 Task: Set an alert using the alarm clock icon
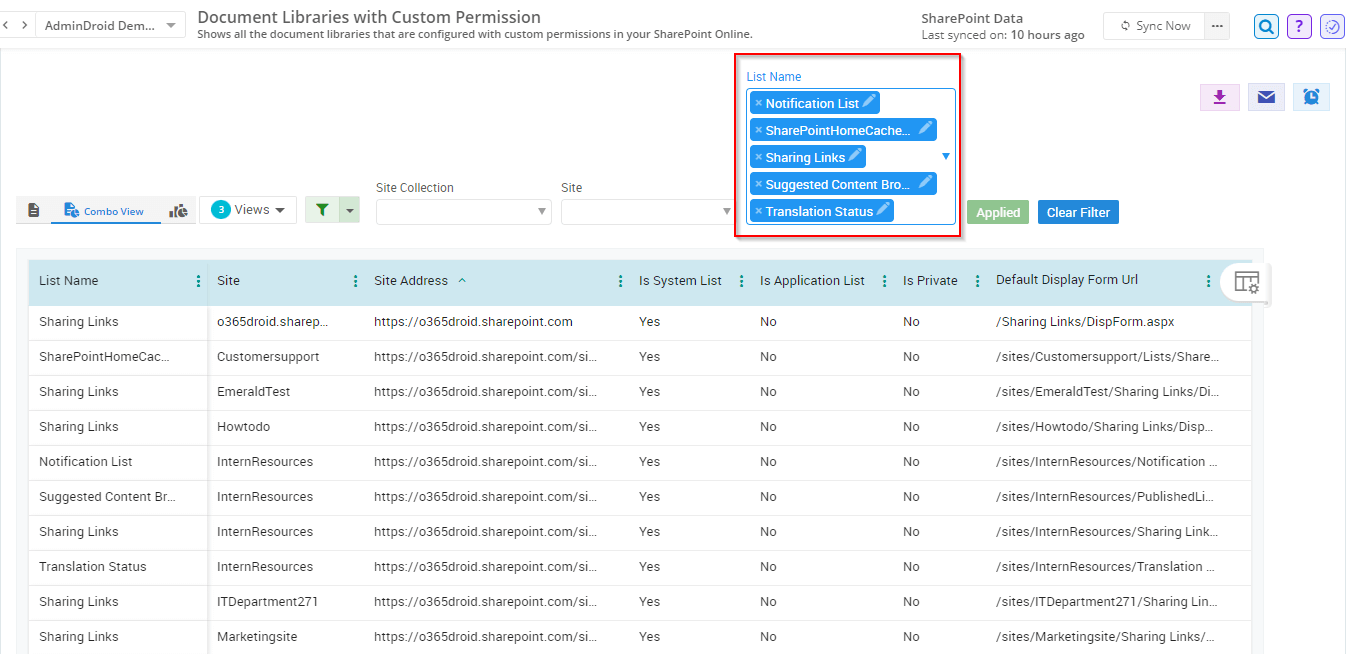(x=1311, y=97)
